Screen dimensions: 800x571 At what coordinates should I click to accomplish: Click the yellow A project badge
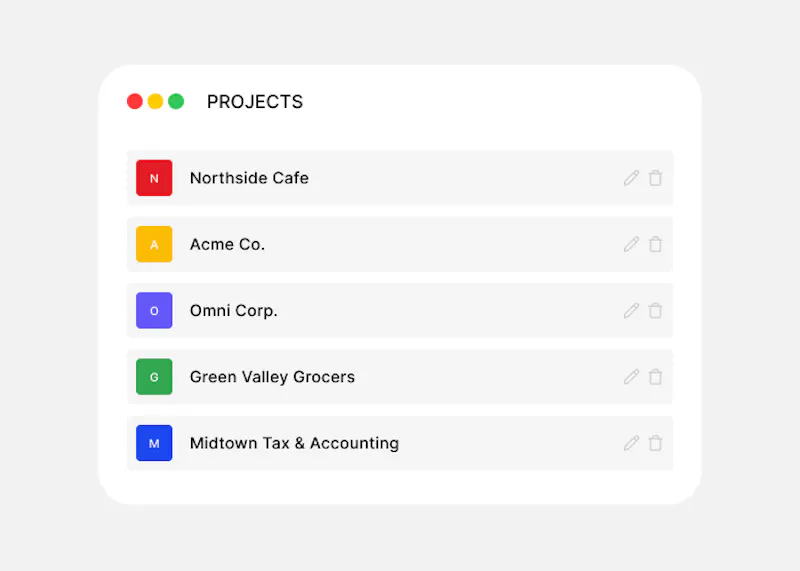tap(154, 244)
